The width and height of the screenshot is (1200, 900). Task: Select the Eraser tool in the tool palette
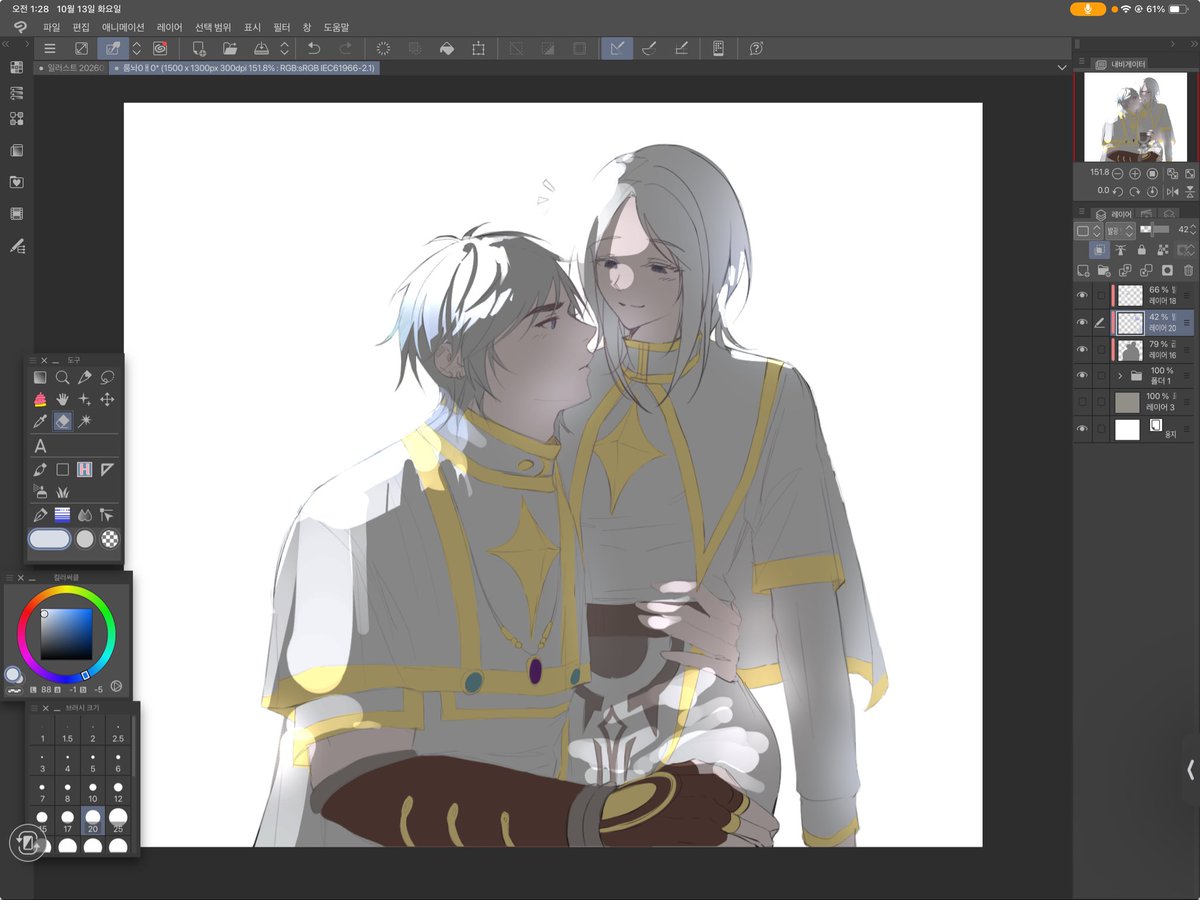point(62,421)
